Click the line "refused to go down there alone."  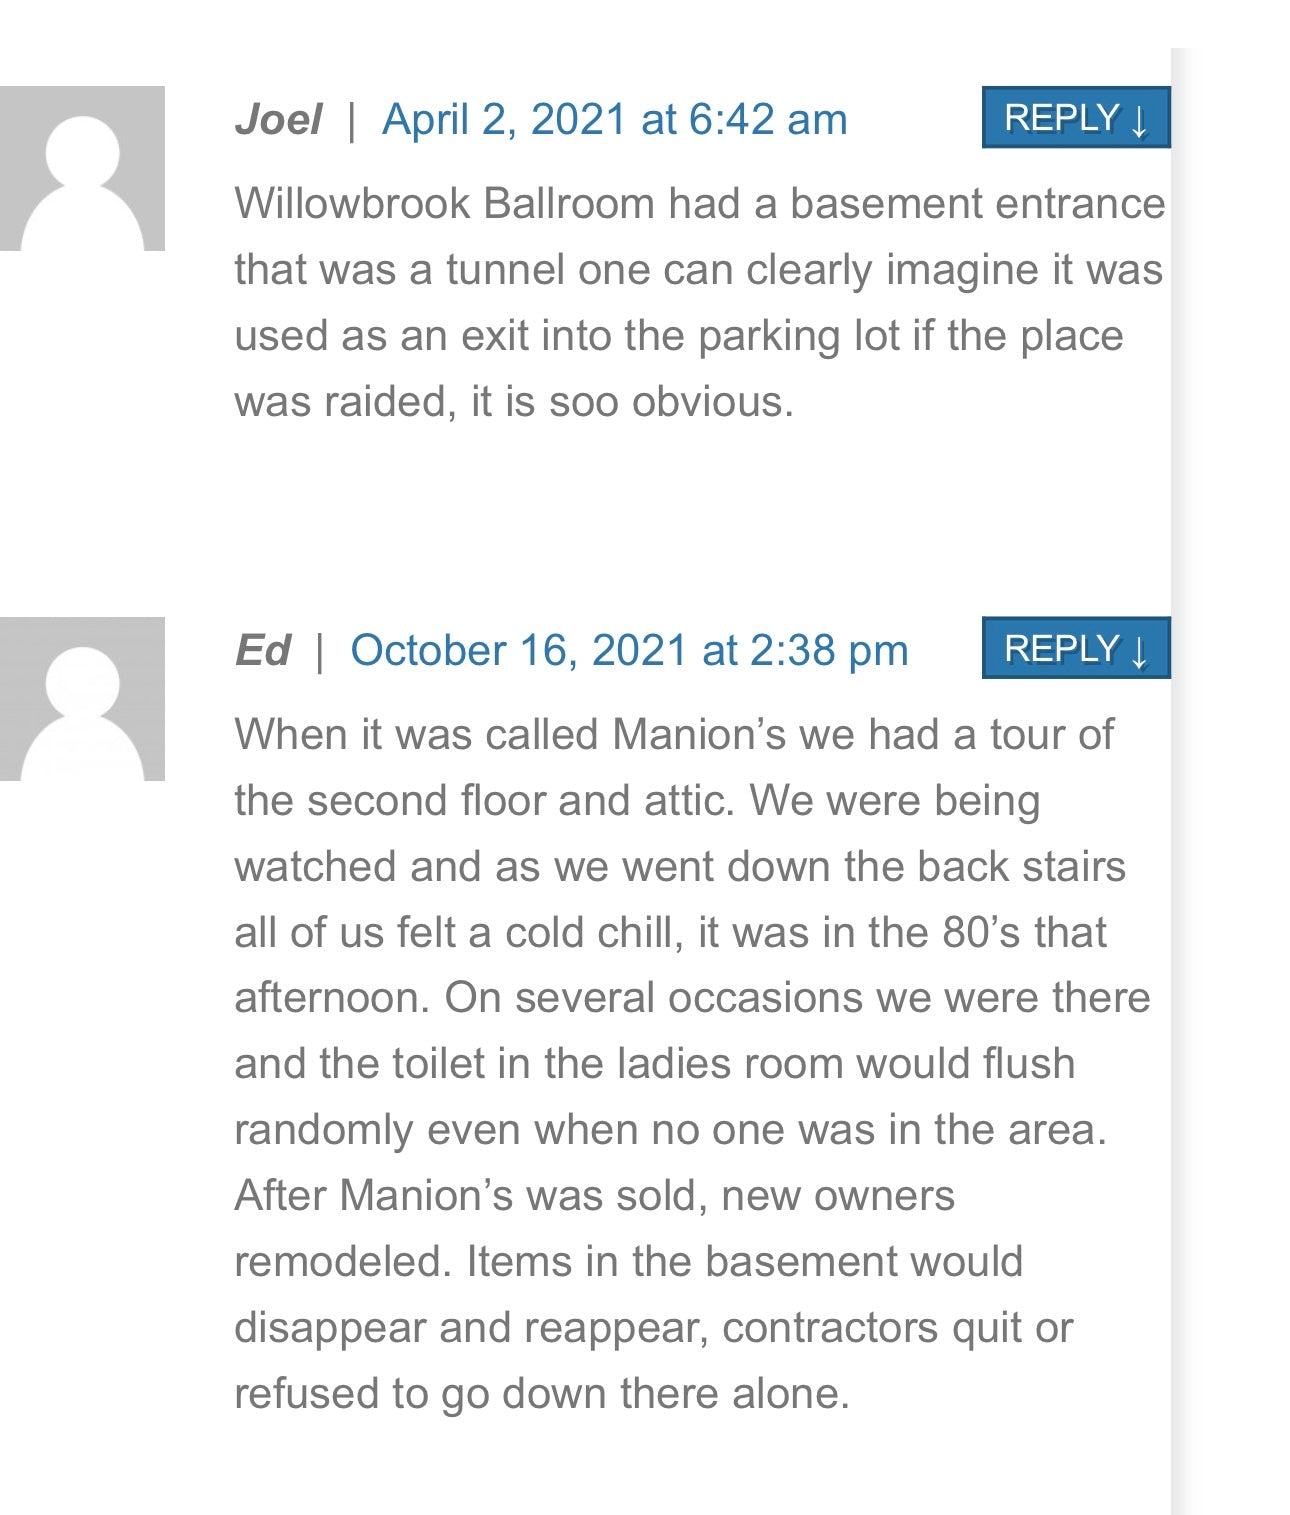(x=541, y=1394)
